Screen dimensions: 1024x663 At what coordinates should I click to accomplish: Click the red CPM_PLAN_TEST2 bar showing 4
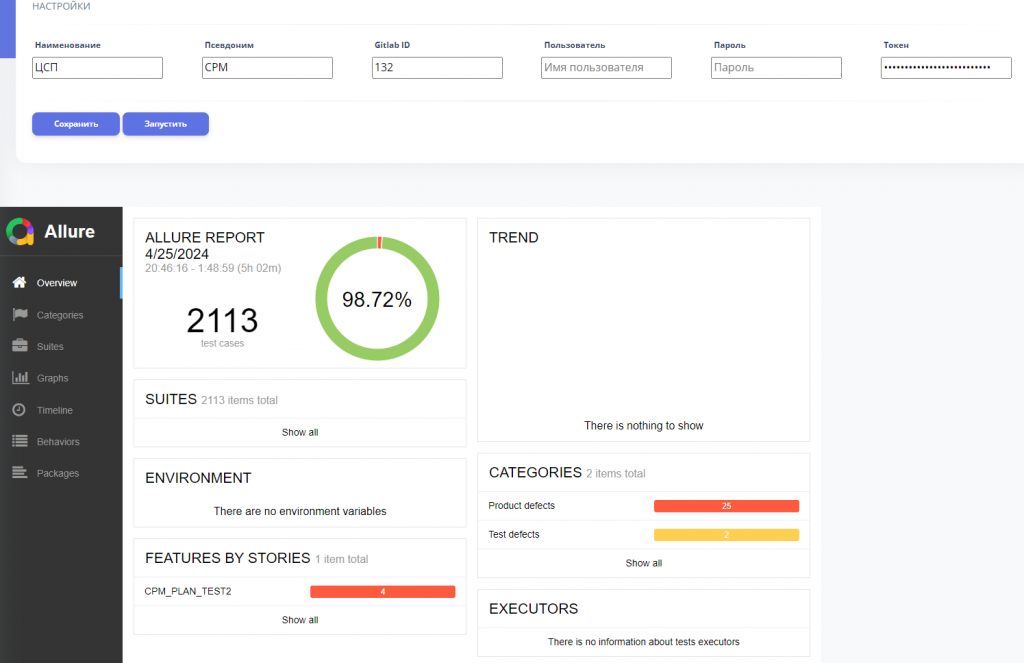click(x=383, y=592)
